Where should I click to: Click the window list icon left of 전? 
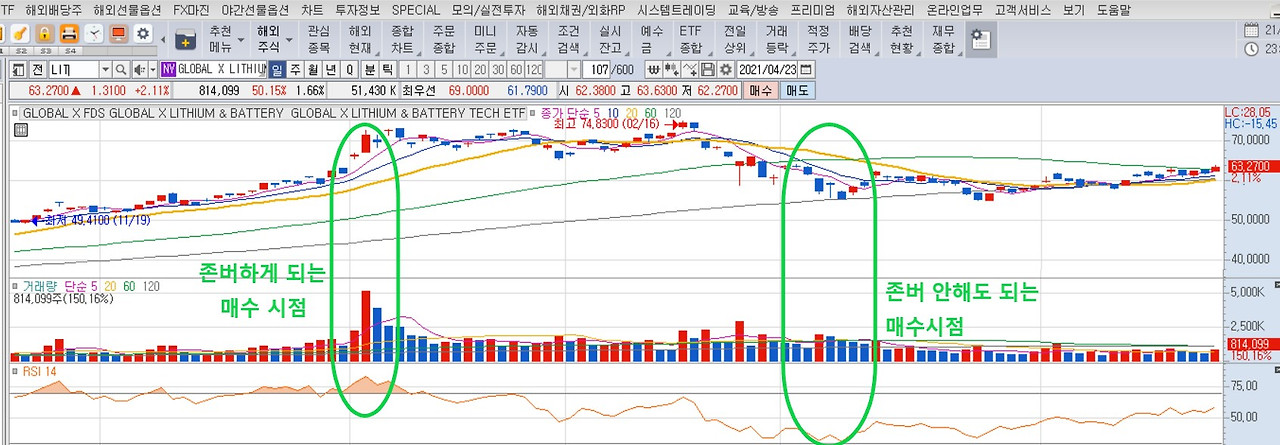[17, 70]
